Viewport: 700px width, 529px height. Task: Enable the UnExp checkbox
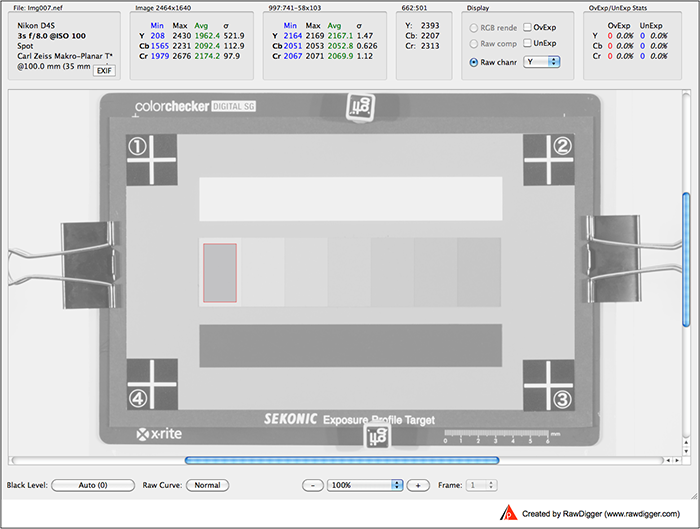[527, 43]
